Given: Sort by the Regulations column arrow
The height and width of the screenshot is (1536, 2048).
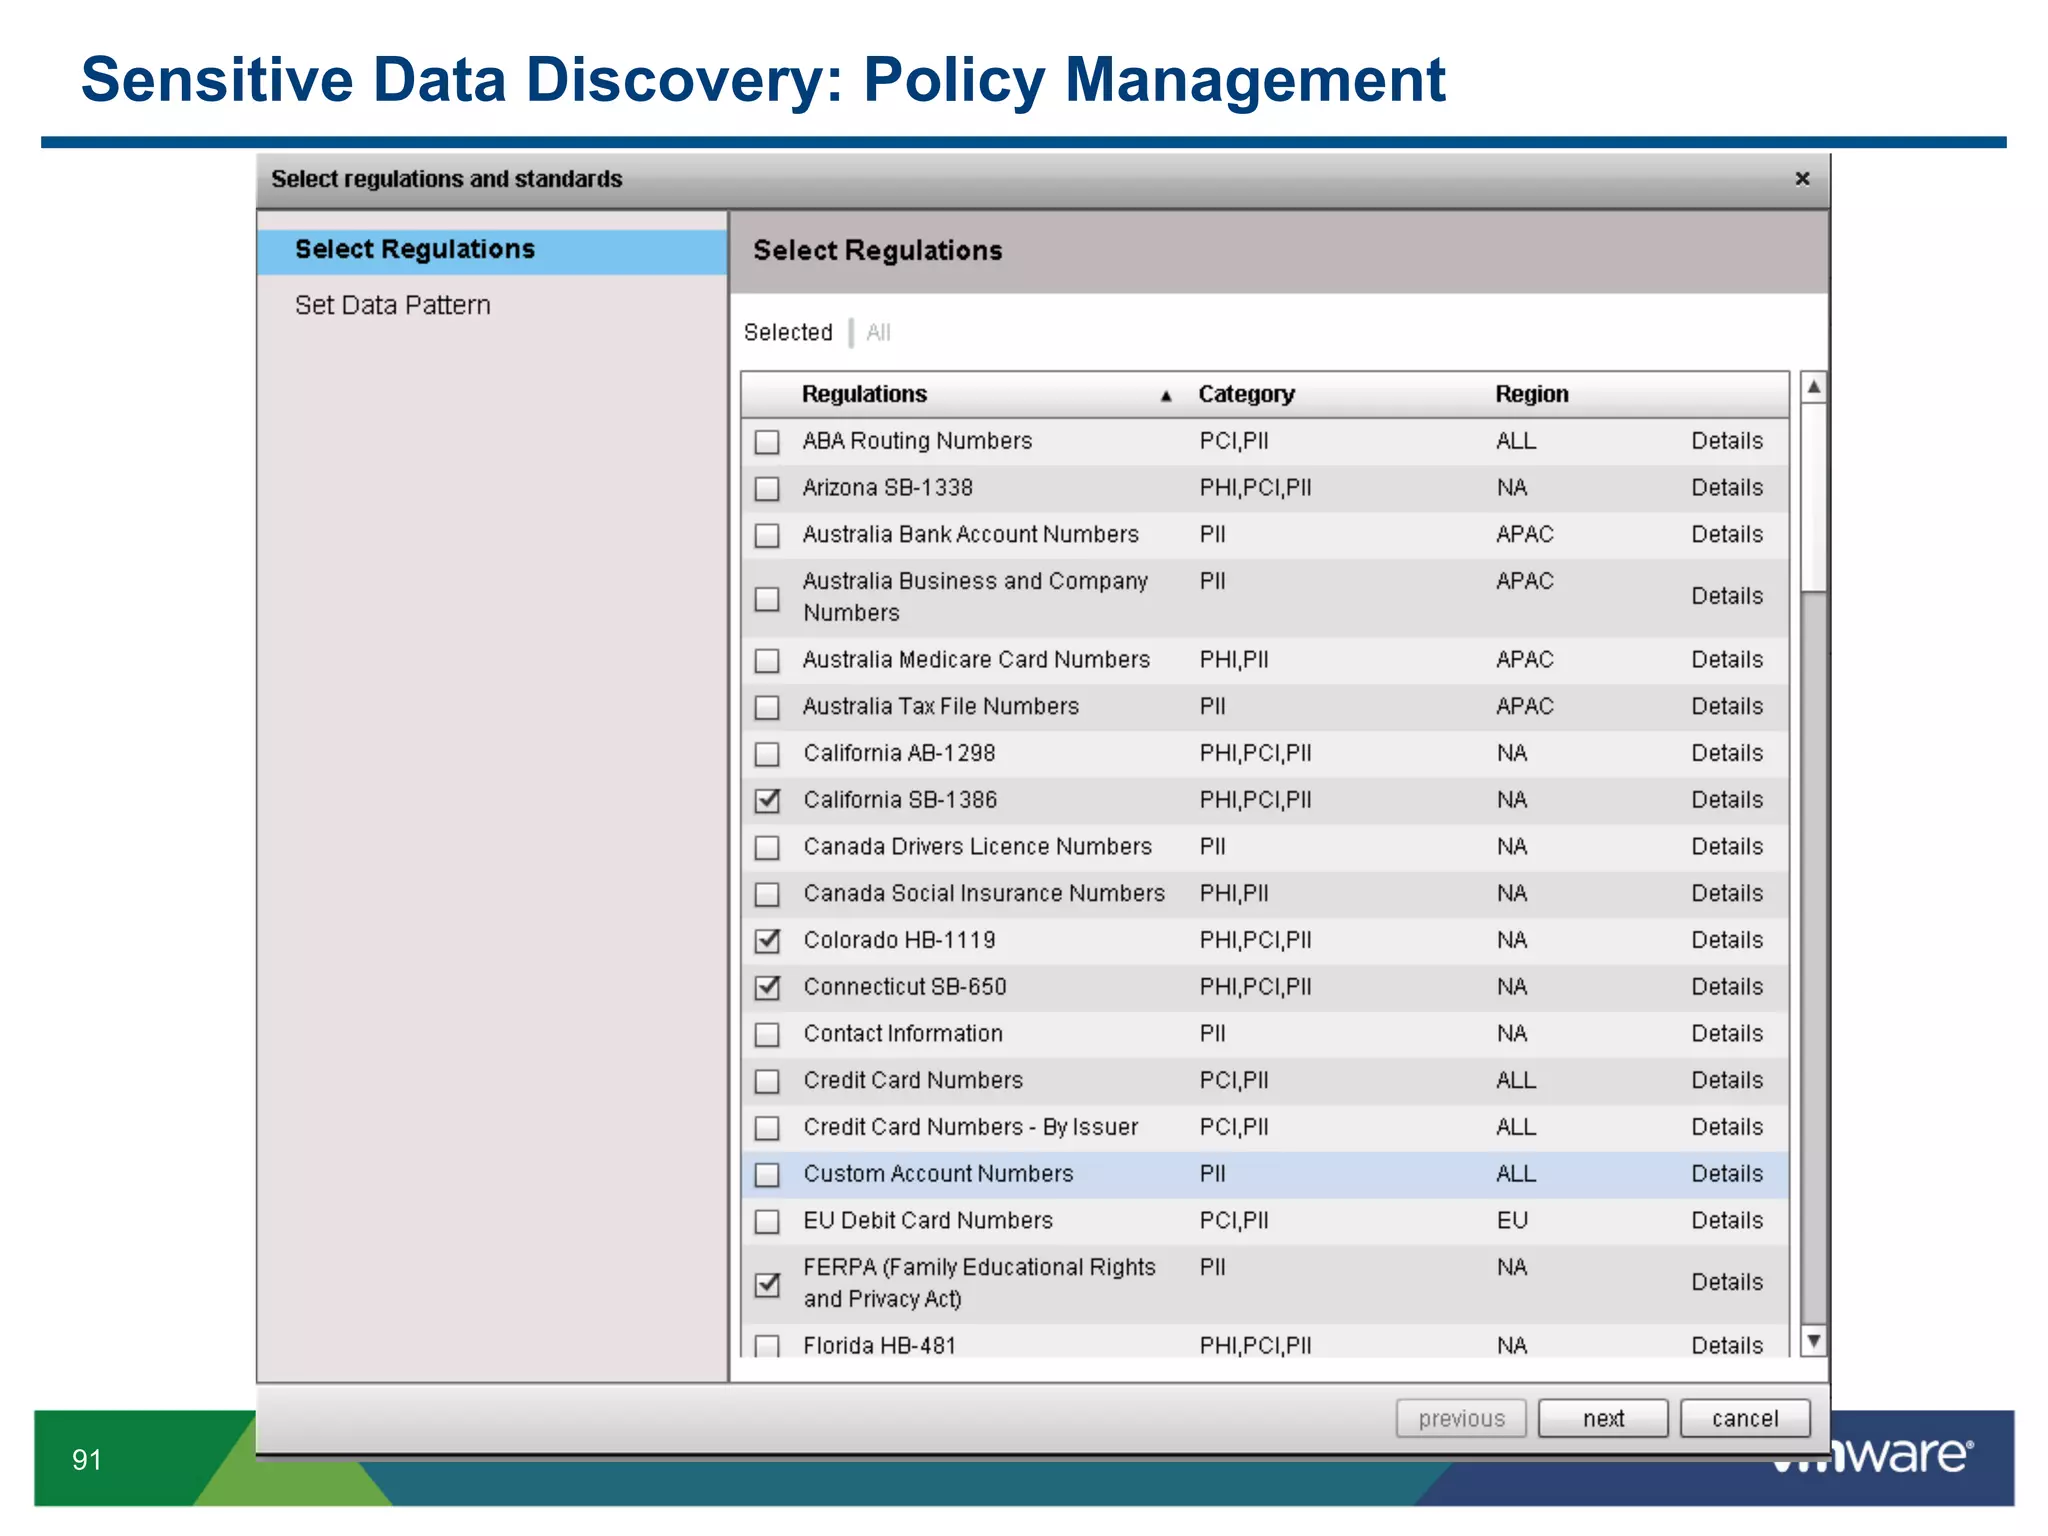Looking at the screenshot, I should [1166, 396].
